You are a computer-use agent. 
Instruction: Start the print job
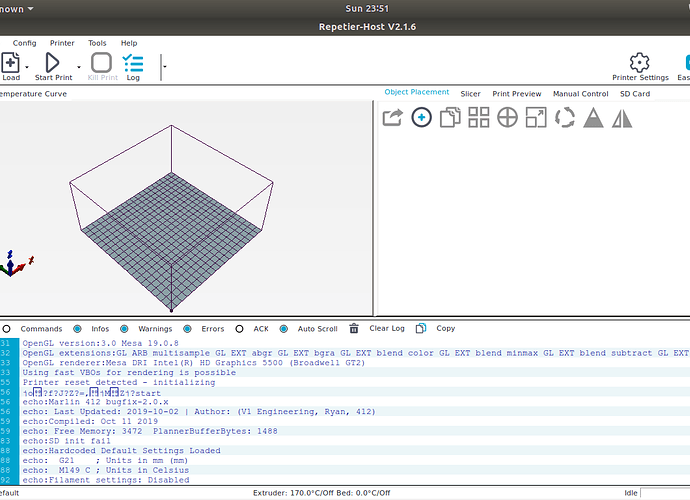click(52, 62)
